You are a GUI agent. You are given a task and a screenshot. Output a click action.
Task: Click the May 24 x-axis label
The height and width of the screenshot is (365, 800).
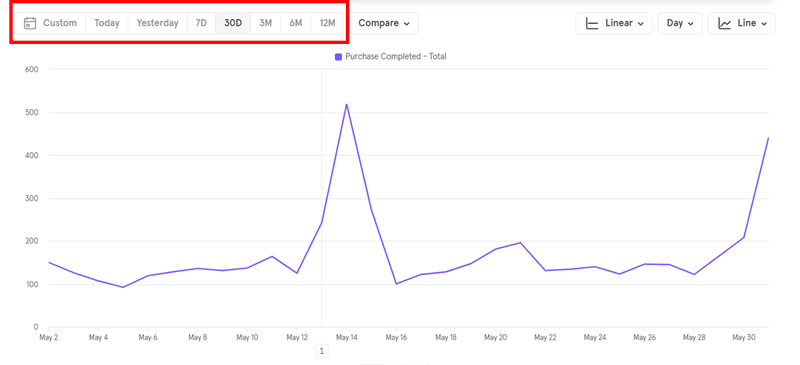tap(594, 337)
